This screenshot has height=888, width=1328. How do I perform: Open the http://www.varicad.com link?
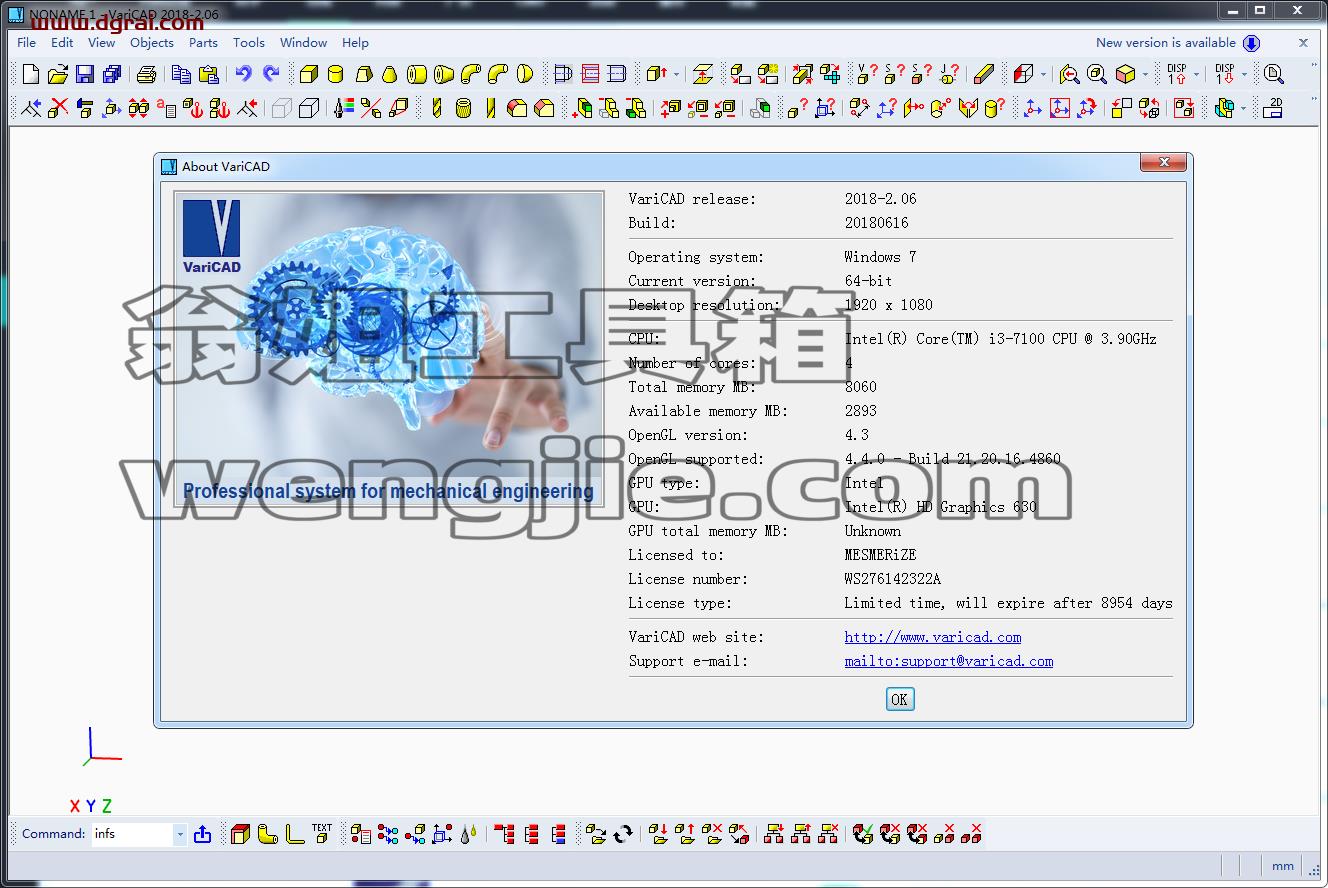coord(933,637)
